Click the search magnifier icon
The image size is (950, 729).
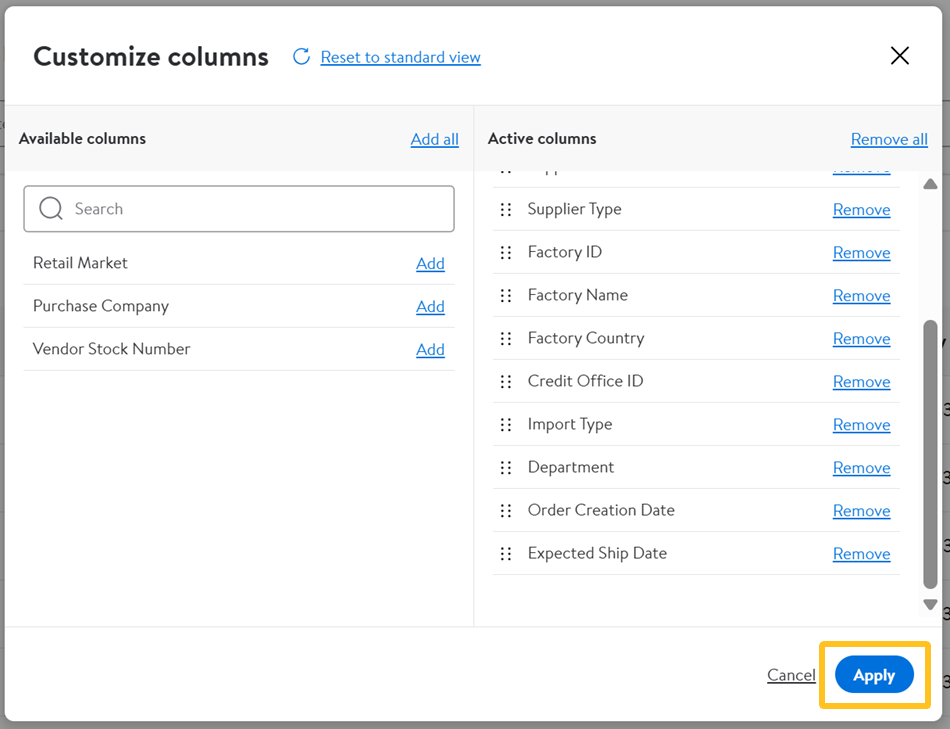tap(51, 209)
